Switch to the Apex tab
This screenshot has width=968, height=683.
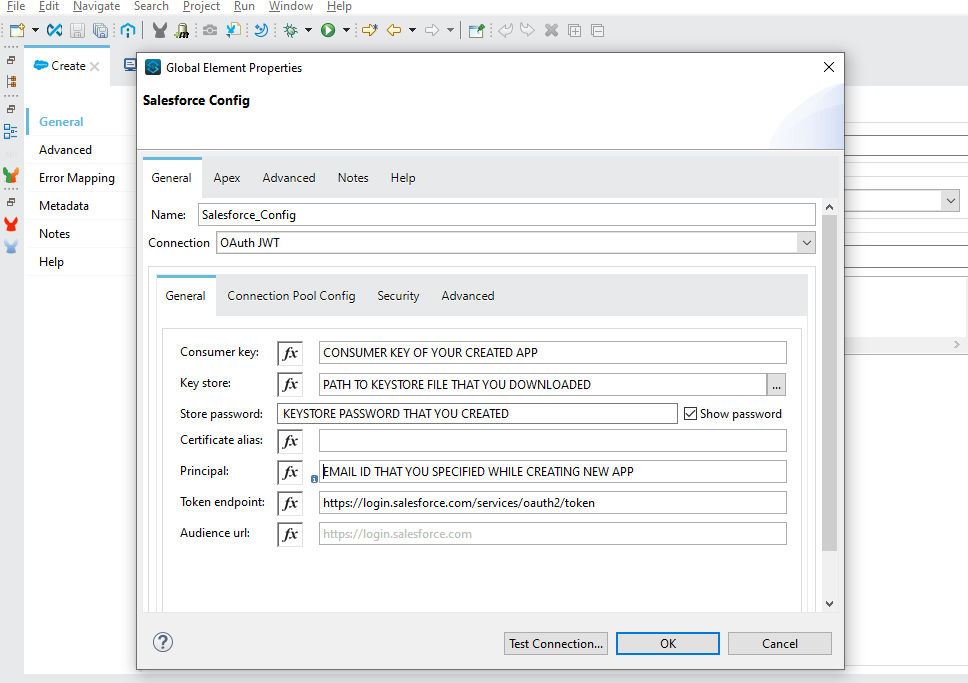227,178
